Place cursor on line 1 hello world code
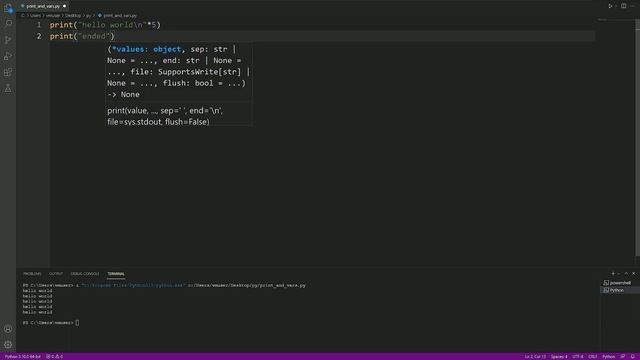This screenshot has width=640, height=360. [105, 25]
